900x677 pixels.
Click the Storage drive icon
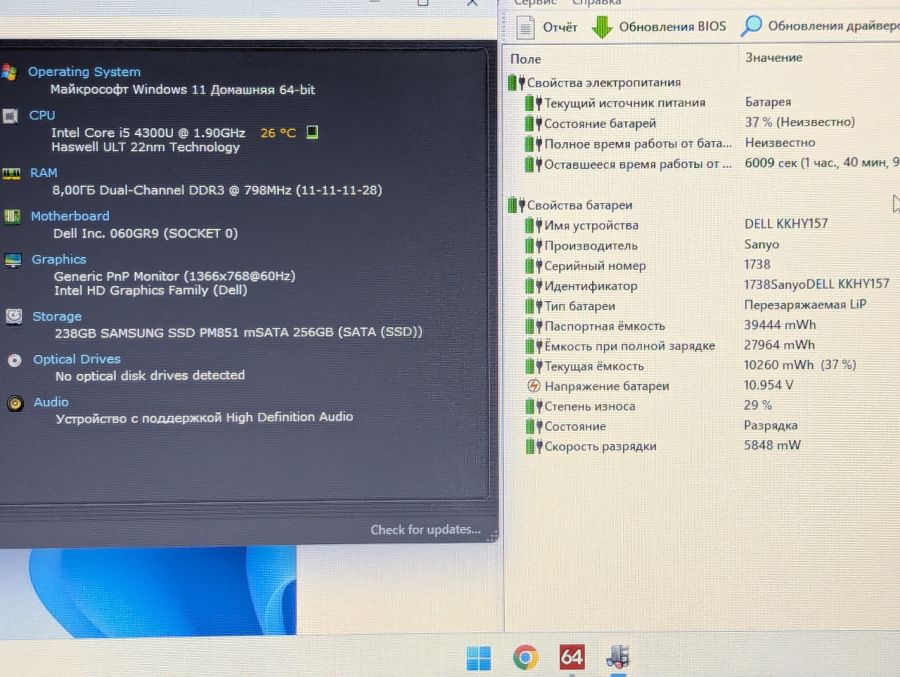14,316
